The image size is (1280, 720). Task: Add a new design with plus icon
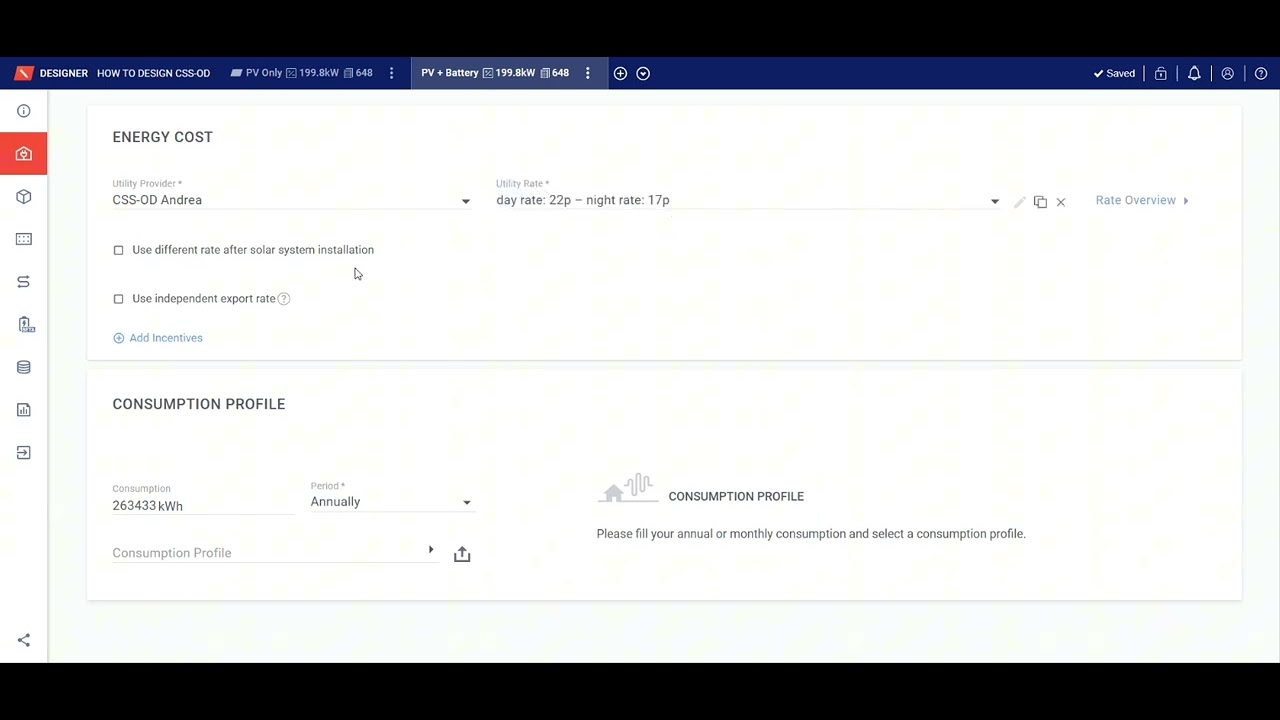pyautogui.click(x=620, y=73)
